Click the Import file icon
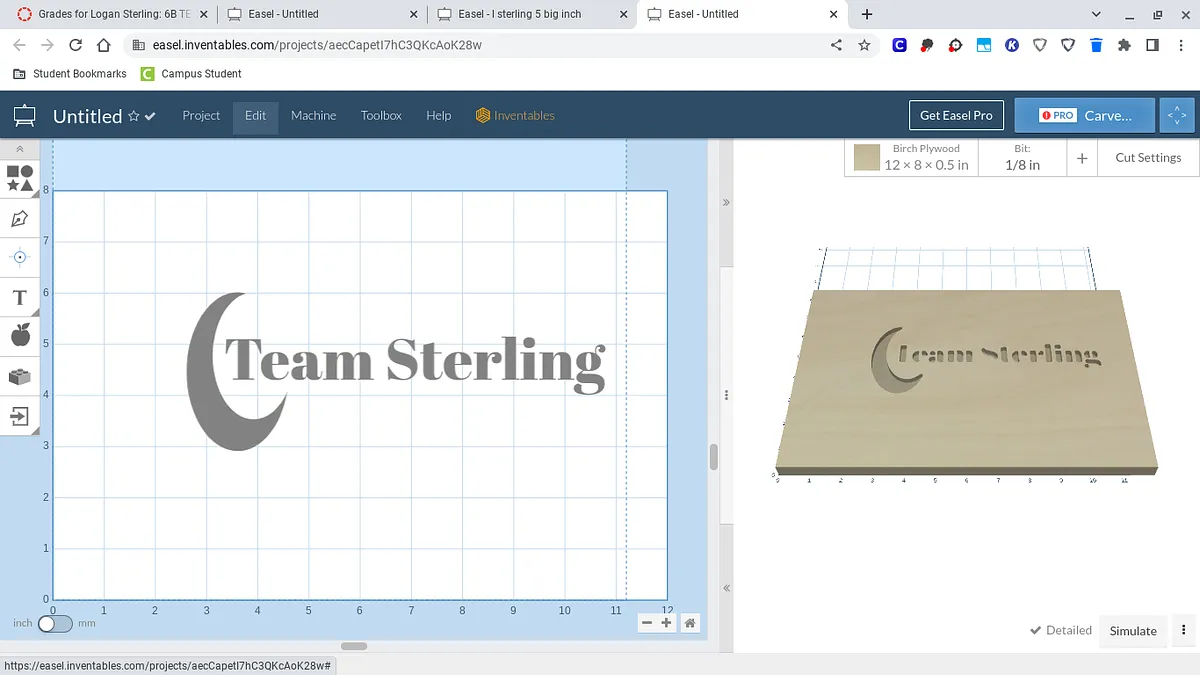 [20, 416]
